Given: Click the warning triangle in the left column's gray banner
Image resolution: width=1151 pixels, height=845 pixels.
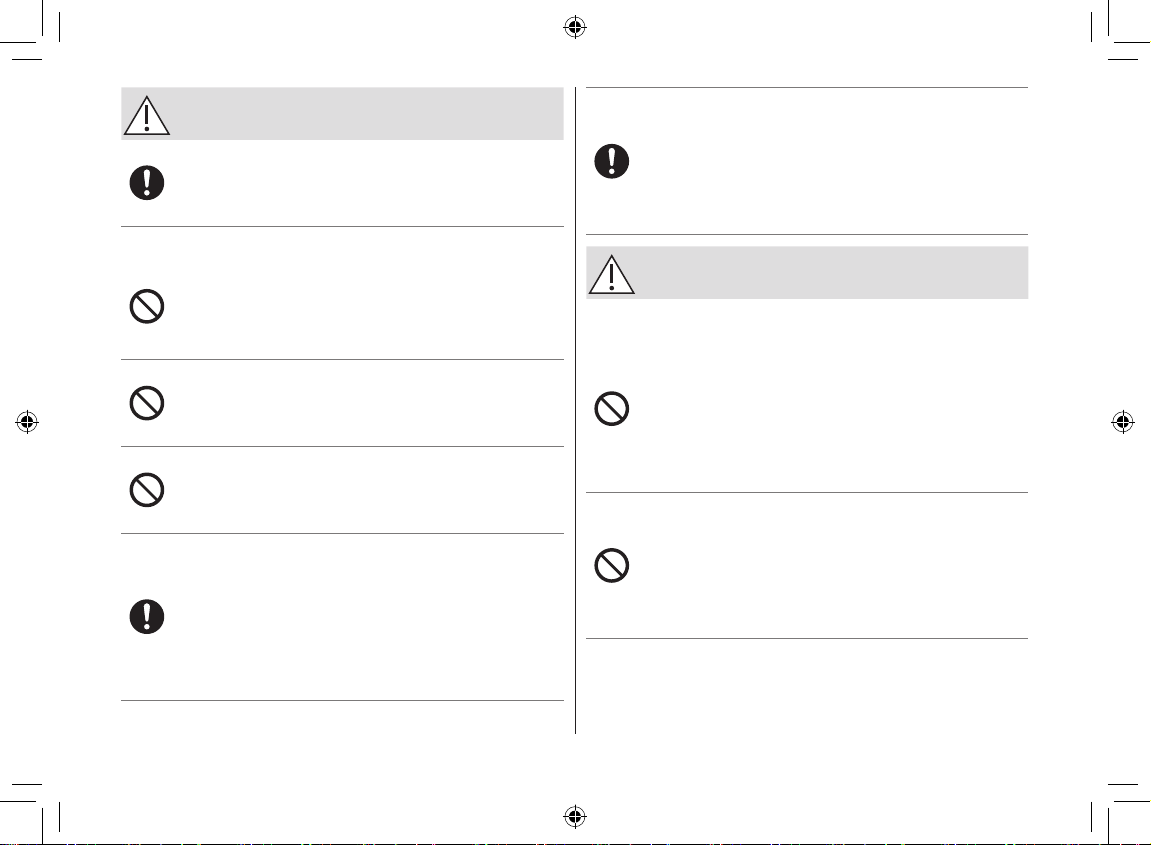Looking at the screenshot, I should click(147, 115).
